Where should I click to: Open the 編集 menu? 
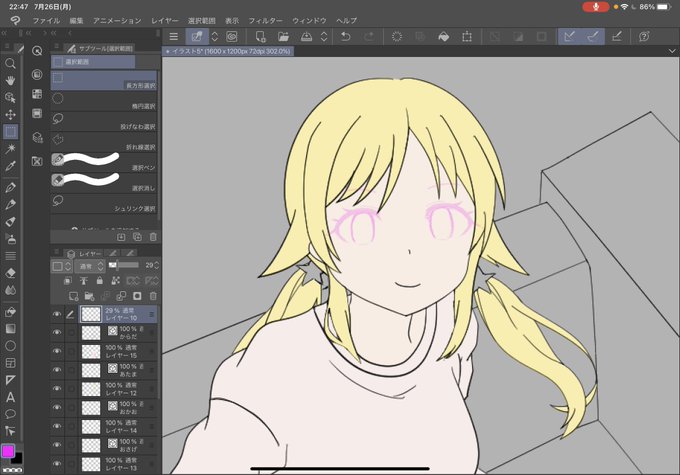pyautogui.click(x=76, y=20)
